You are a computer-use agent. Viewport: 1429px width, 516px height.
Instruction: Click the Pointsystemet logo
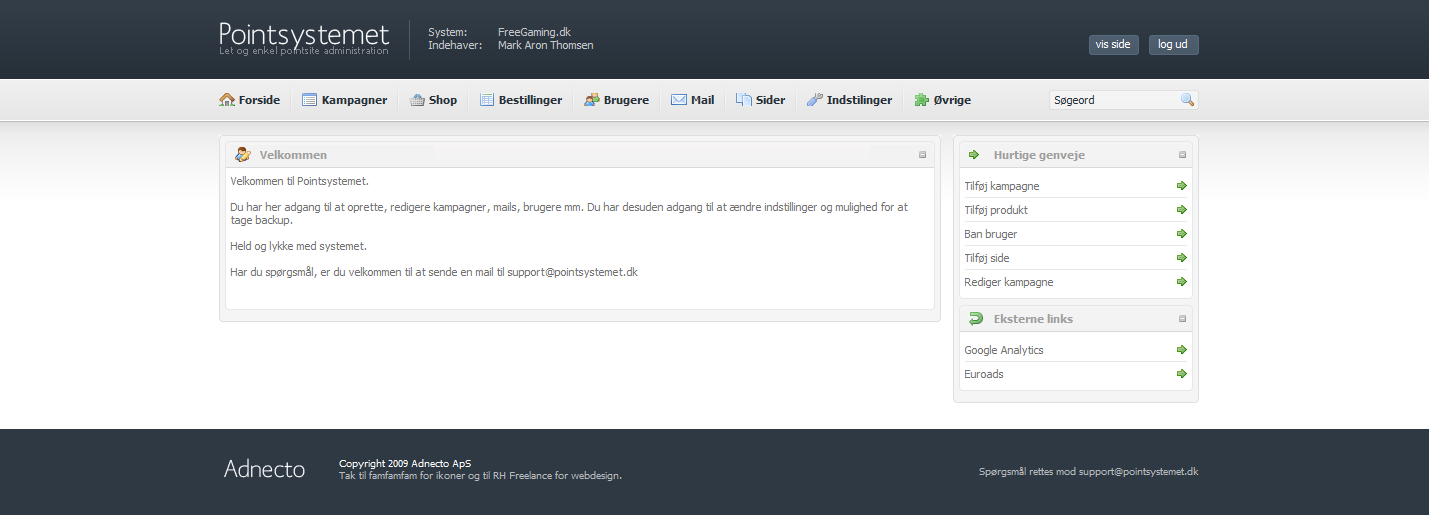coord(304,38)
